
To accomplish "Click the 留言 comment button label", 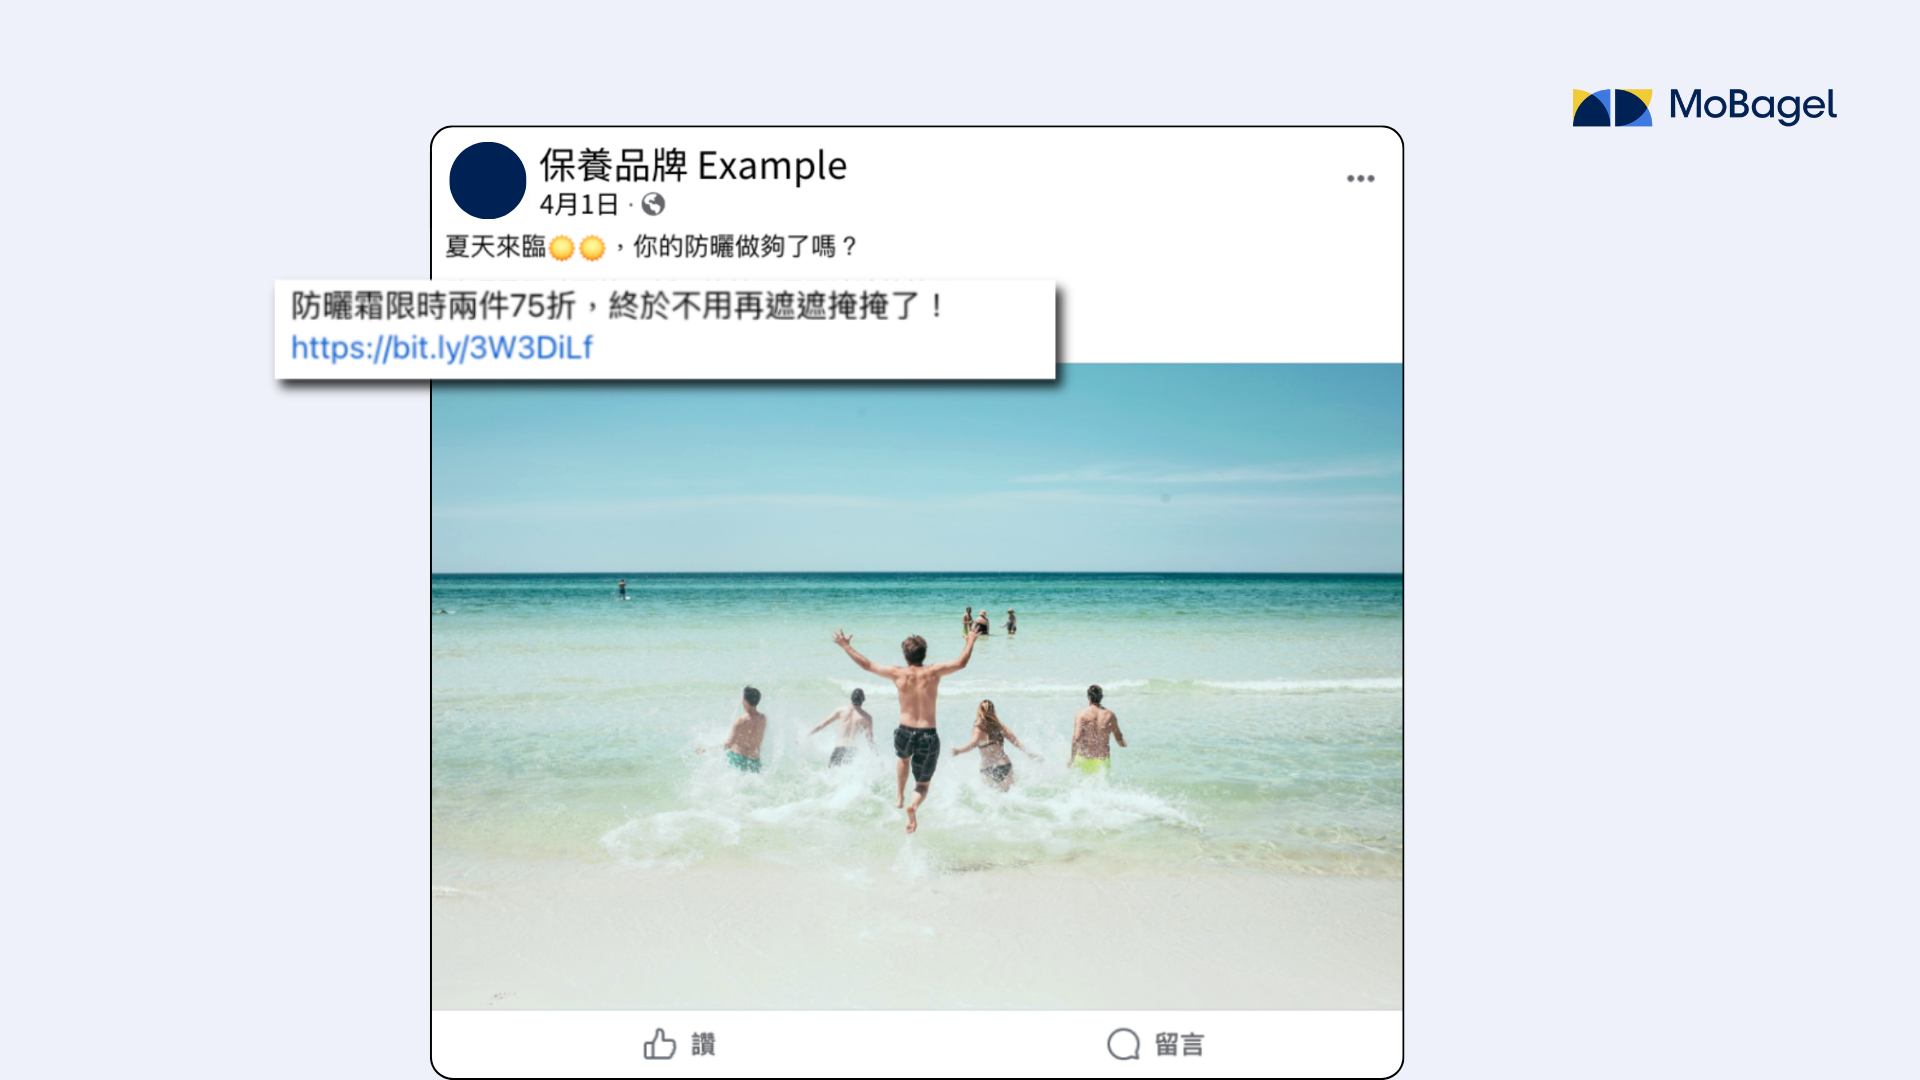I will (1179, 1044).
